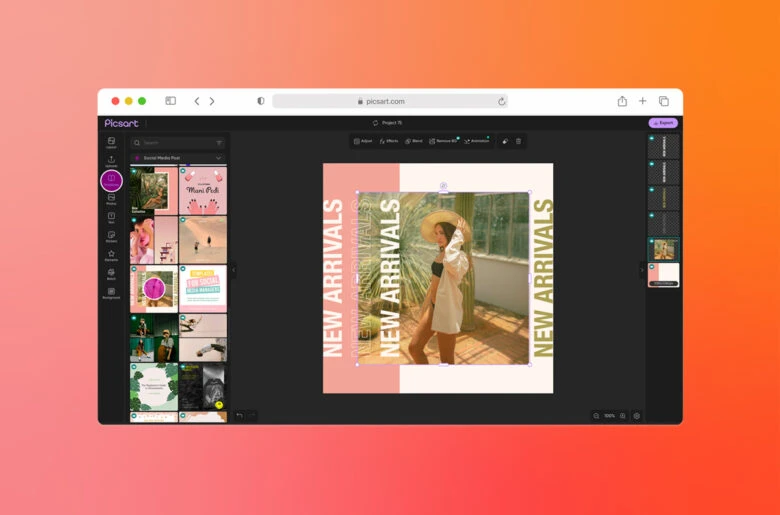Image resolution: width=780 pixels, height=515 pixels.
Task: Delete selected image with trash icon
Action: click(518, 141)
